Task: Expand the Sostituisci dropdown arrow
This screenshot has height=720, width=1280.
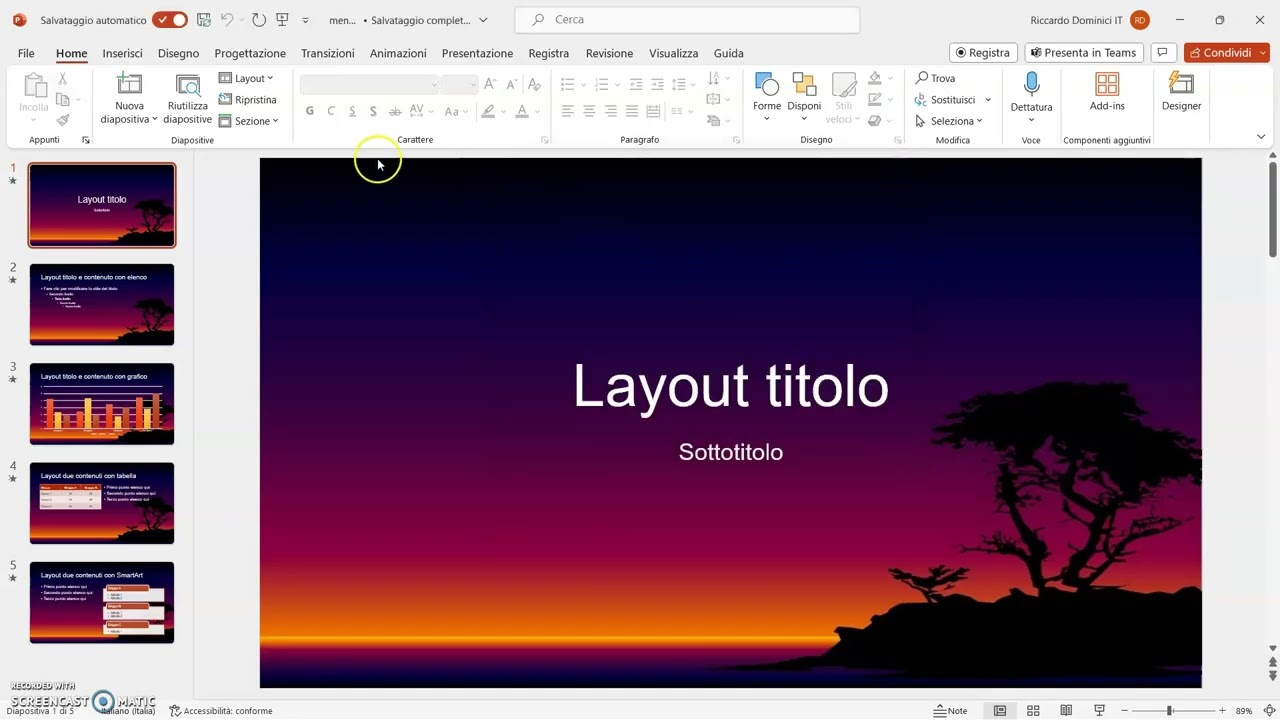Action: (x=988, y=100)
